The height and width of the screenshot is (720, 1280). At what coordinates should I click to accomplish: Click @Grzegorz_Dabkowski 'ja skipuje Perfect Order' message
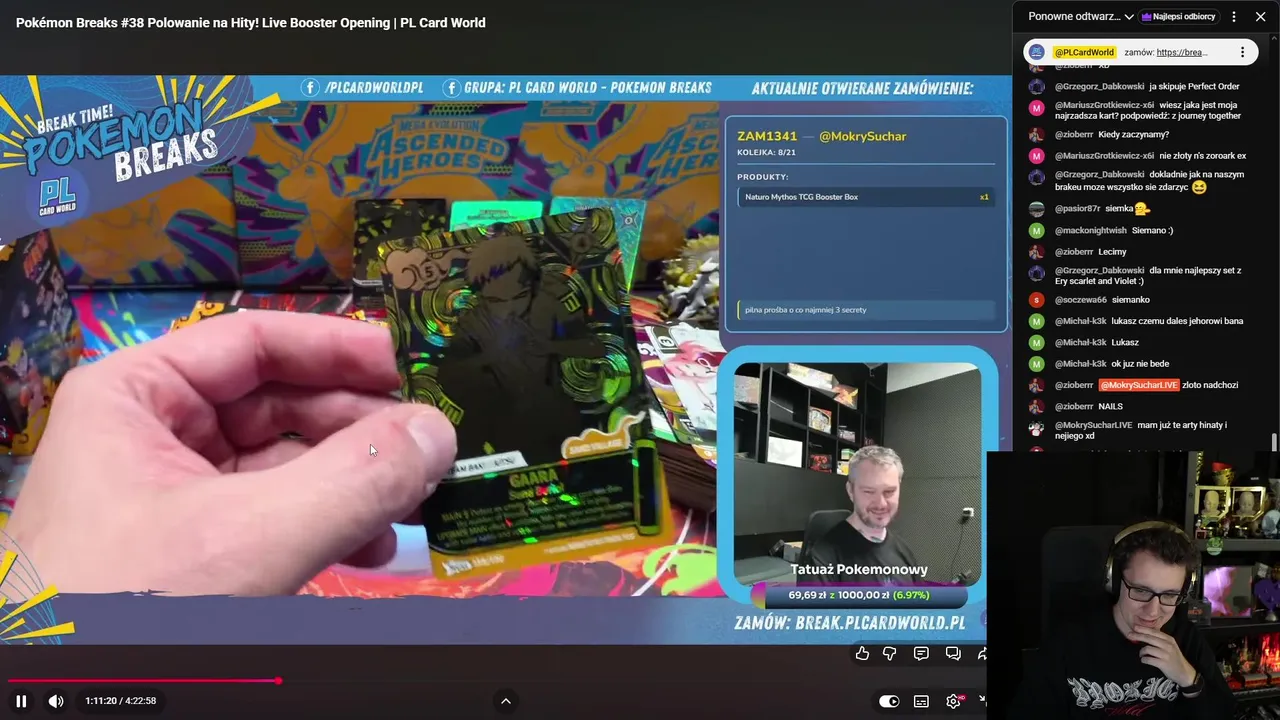[1146, 86]
